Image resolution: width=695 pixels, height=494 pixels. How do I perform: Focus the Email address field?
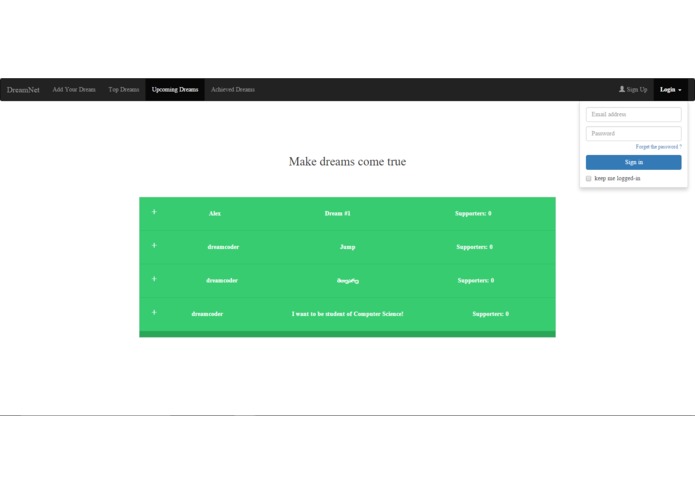point(633,114)
